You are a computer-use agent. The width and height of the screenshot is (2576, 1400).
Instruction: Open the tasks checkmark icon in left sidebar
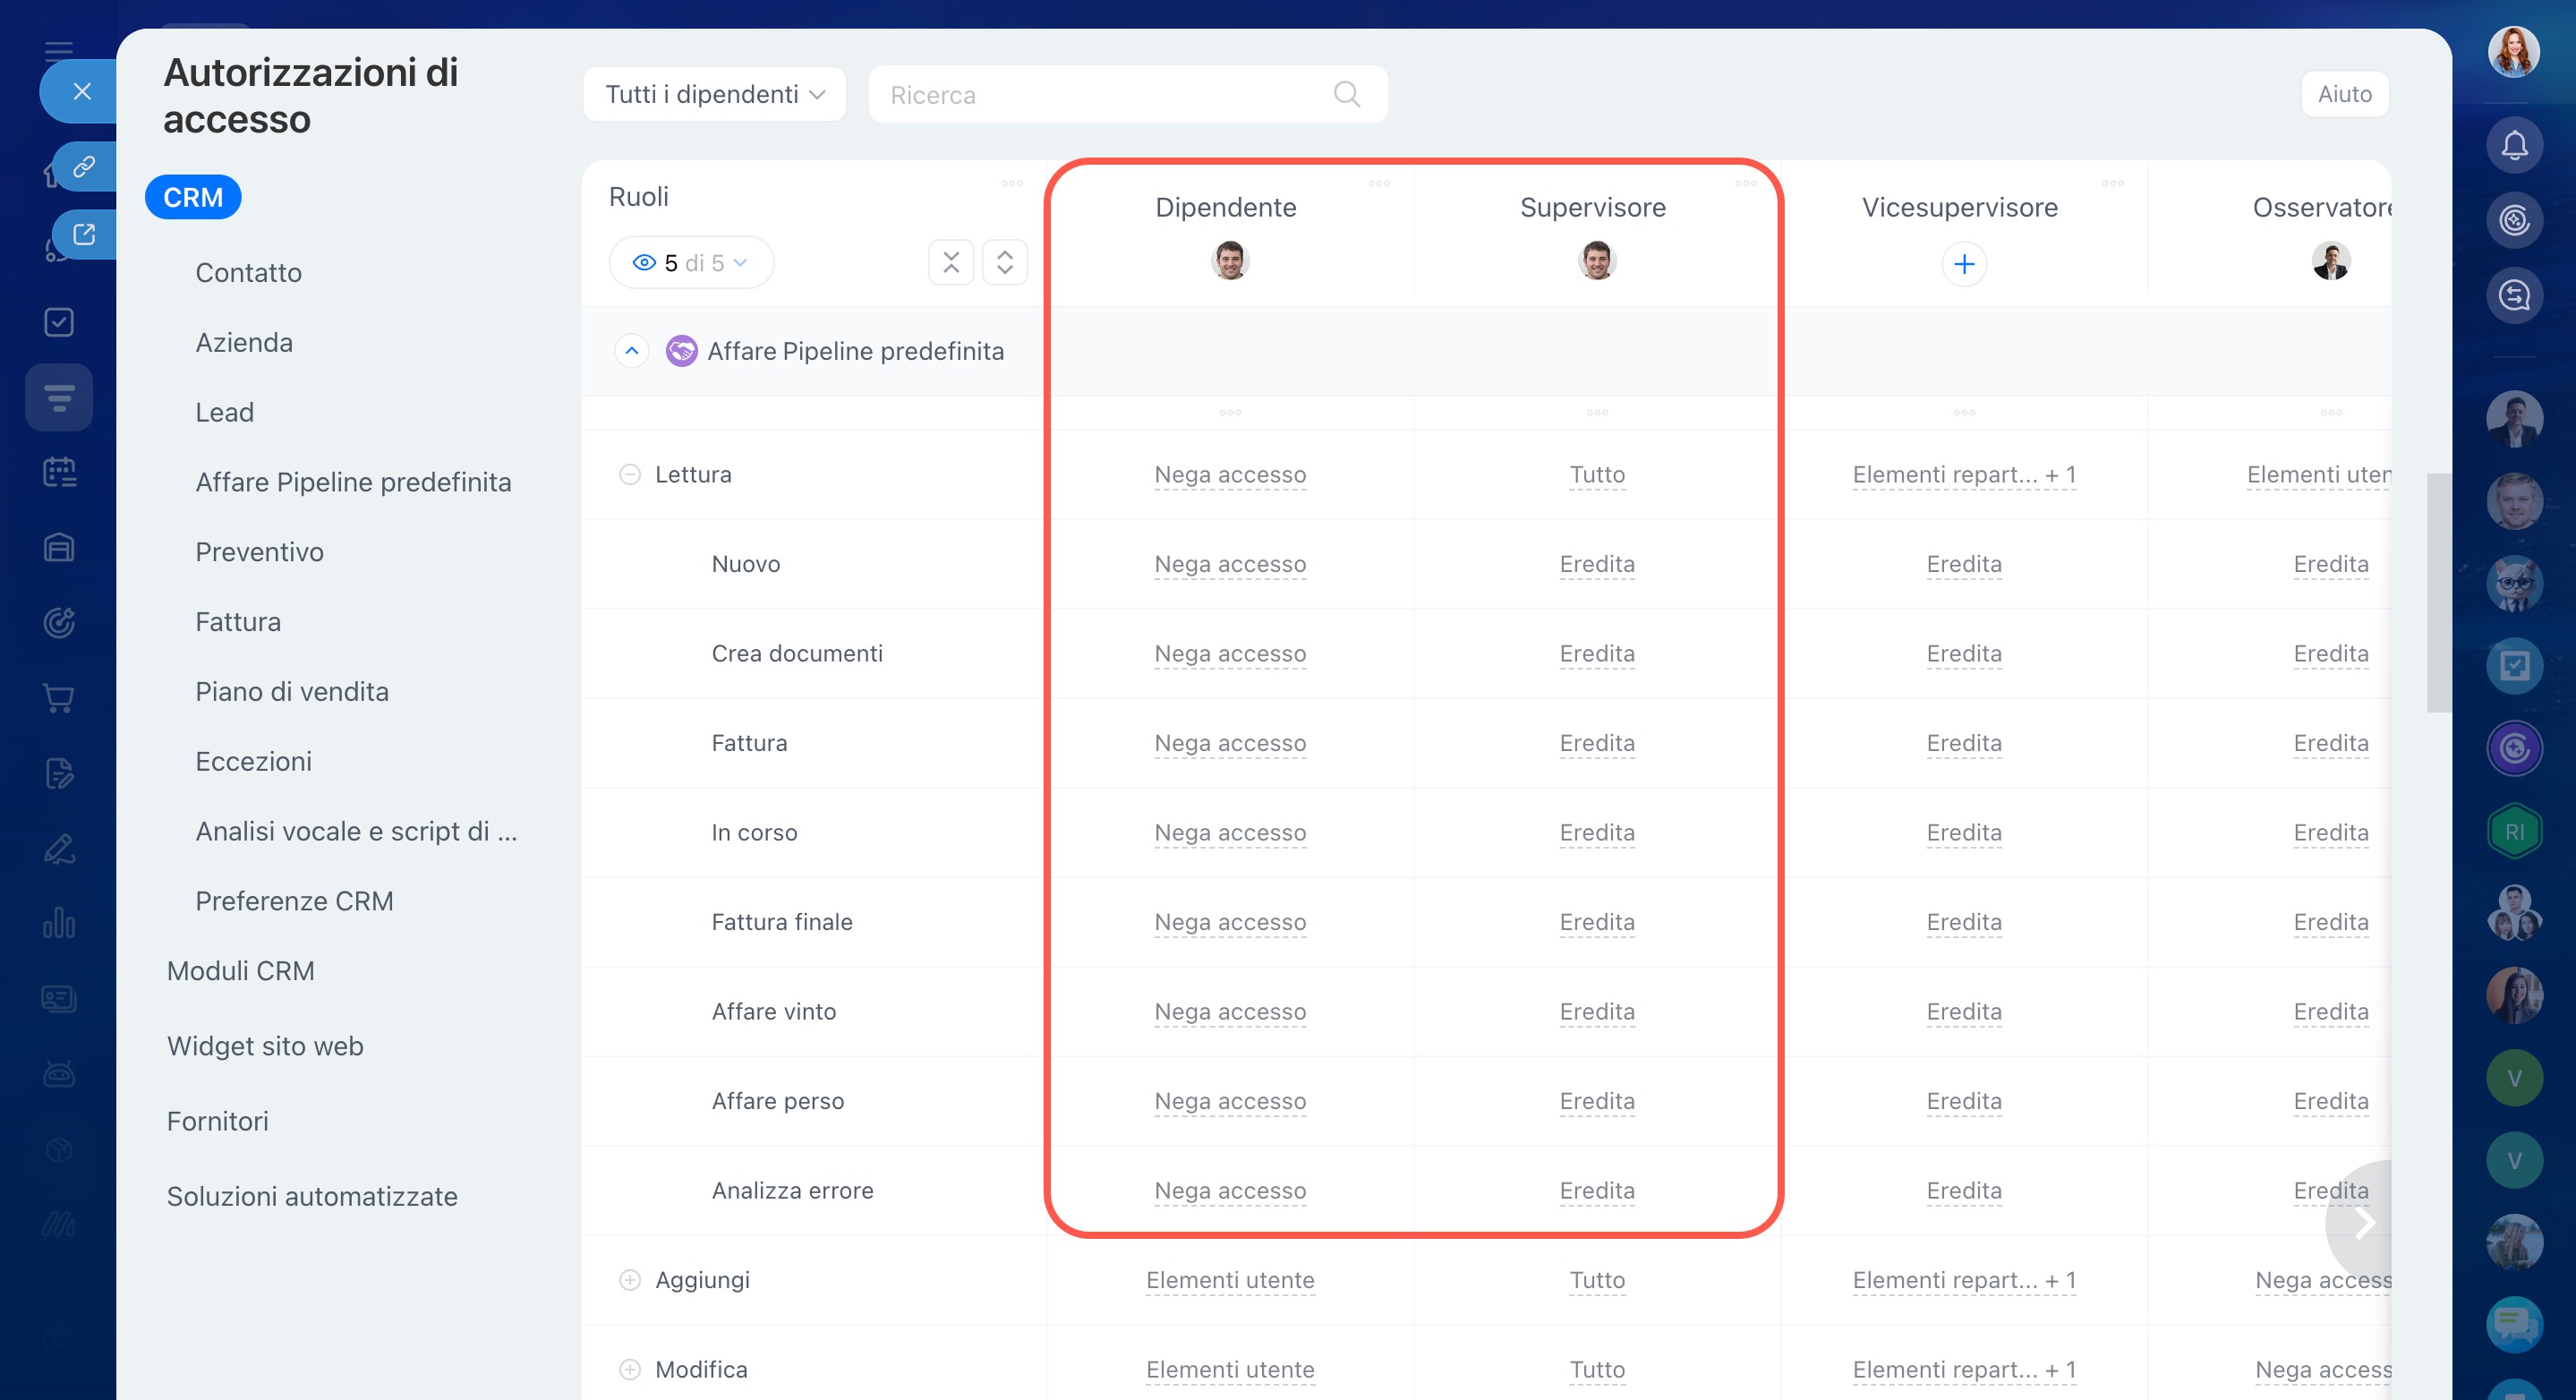[59, 322]
